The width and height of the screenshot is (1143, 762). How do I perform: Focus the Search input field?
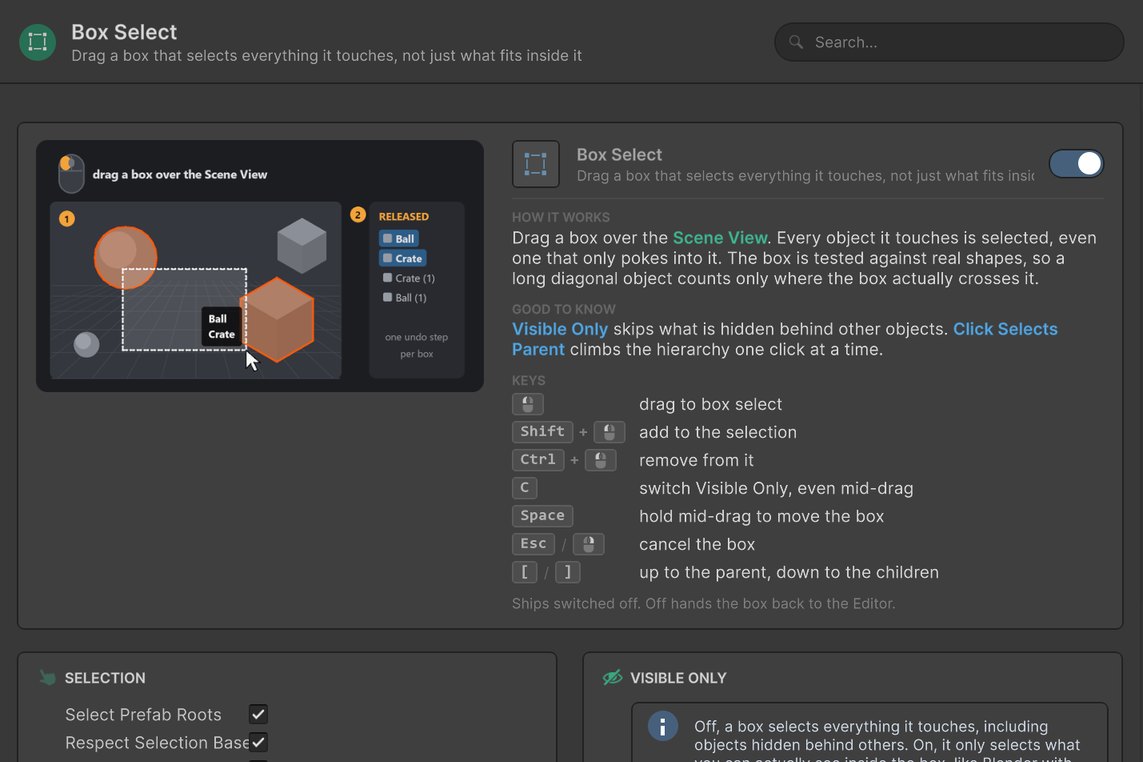coord(948,42)
